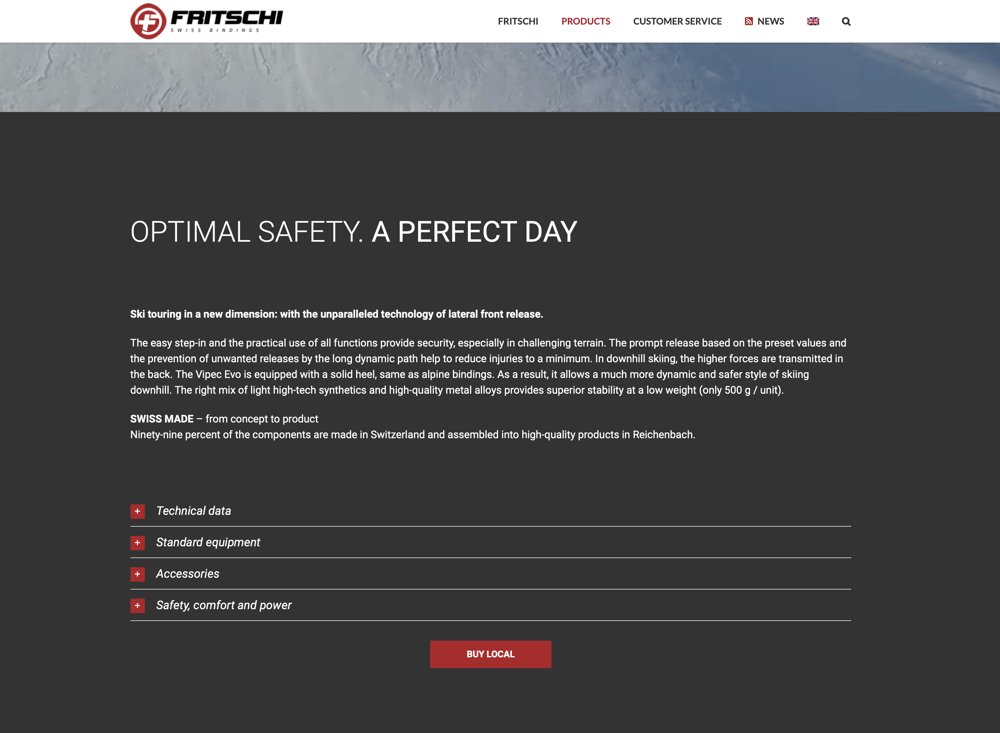The height and width of the screenshot is (733, 1000).
Task: Click the bold line 'Ski touring in a new dimension'
Action: [337, 315]
